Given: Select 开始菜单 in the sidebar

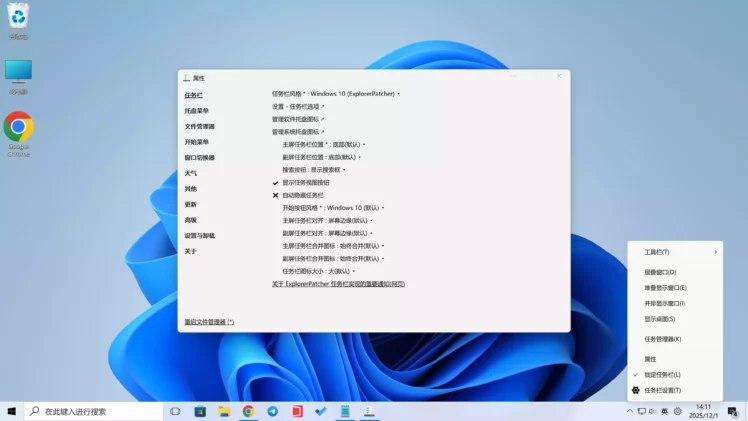Looking at the screenshot, I should (197, 142).
